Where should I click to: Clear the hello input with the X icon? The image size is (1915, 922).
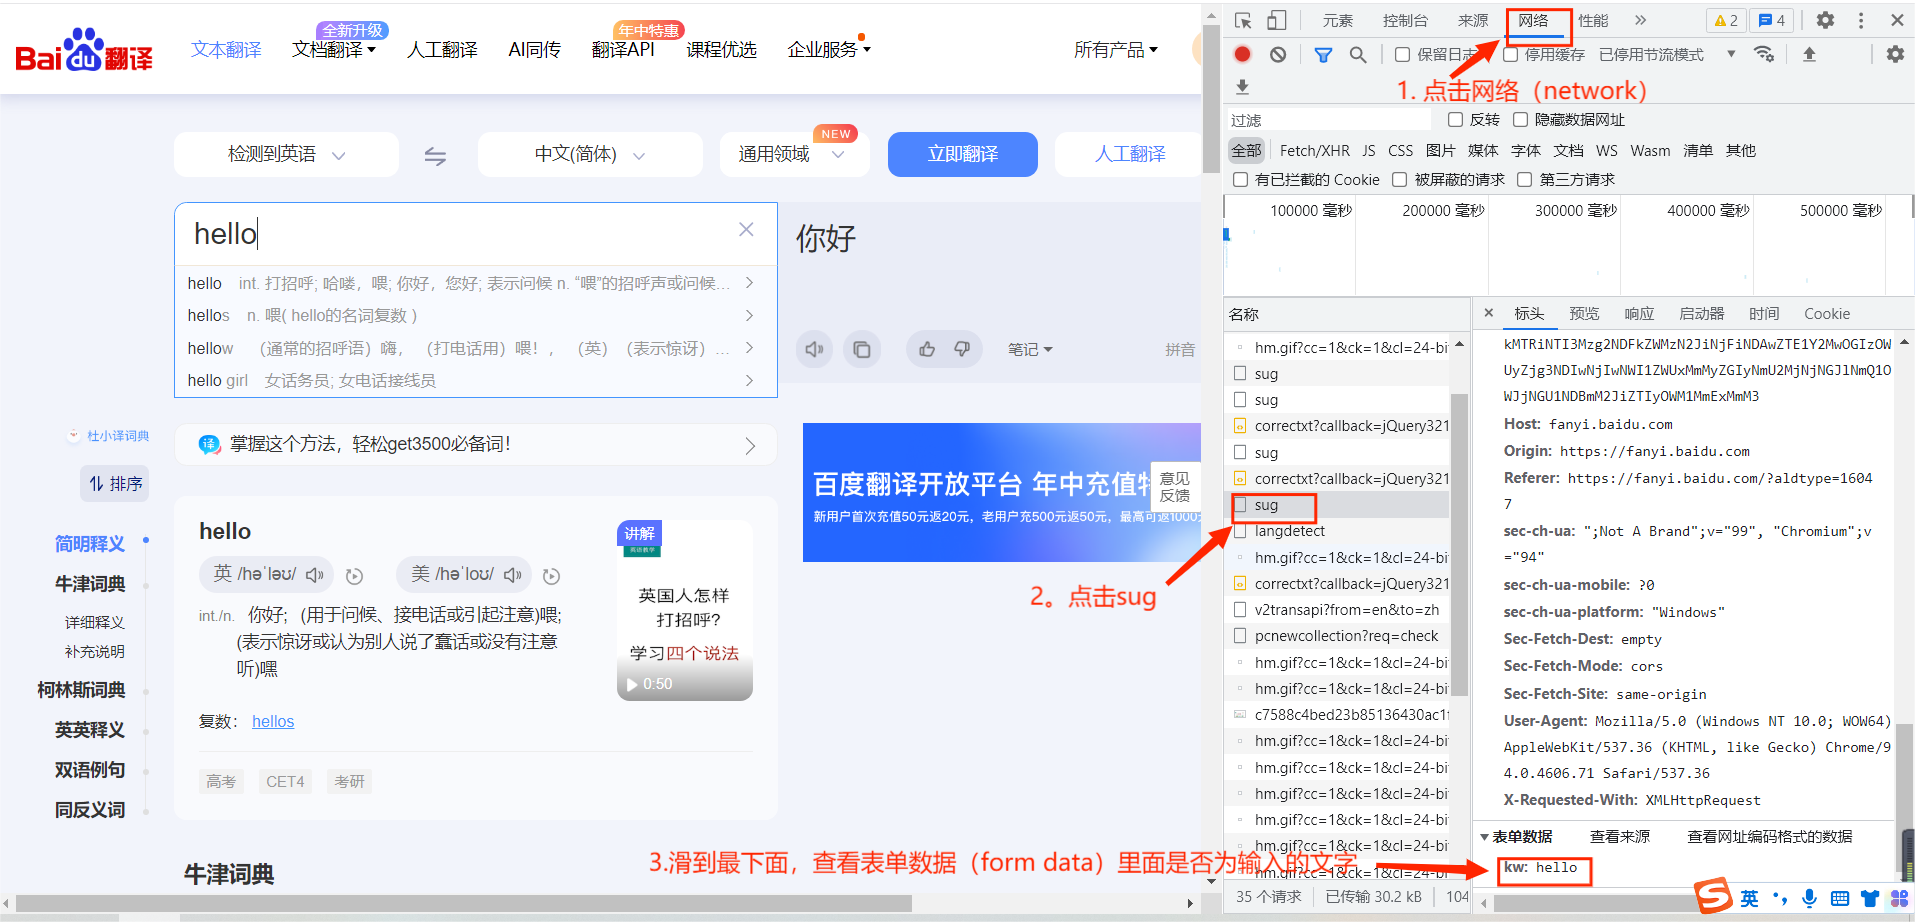(x=746, y=229)
